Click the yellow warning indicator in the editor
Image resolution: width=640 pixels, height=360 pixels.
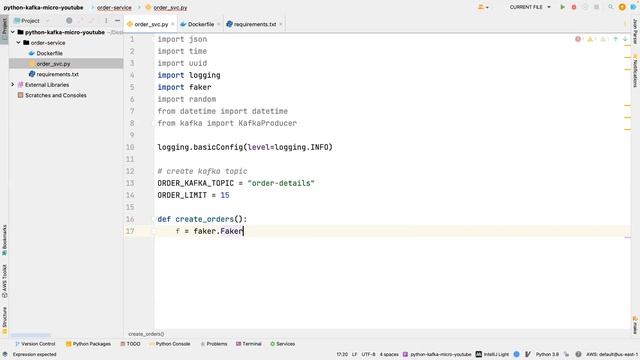(591, 39)
